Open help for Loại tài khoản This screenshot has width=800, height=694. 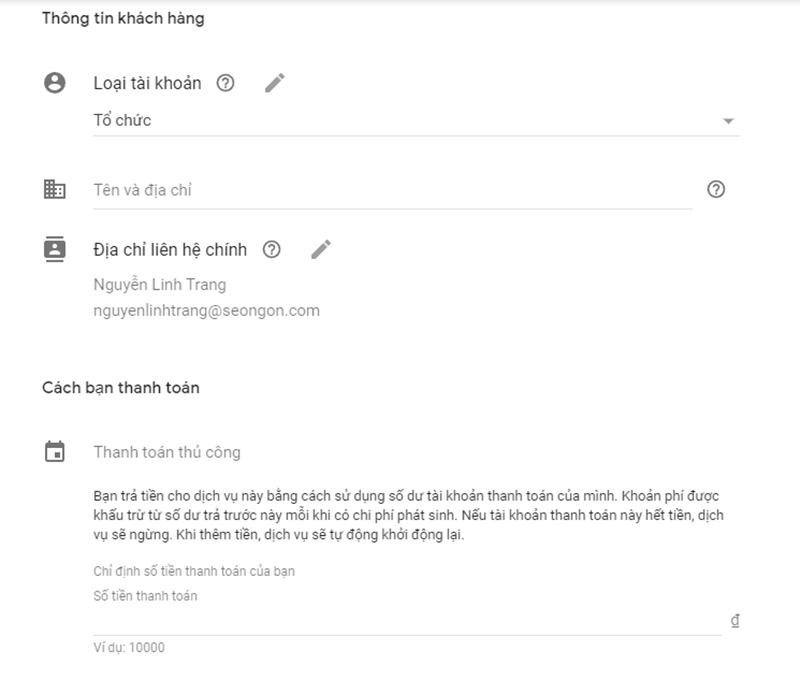[226, 83]
